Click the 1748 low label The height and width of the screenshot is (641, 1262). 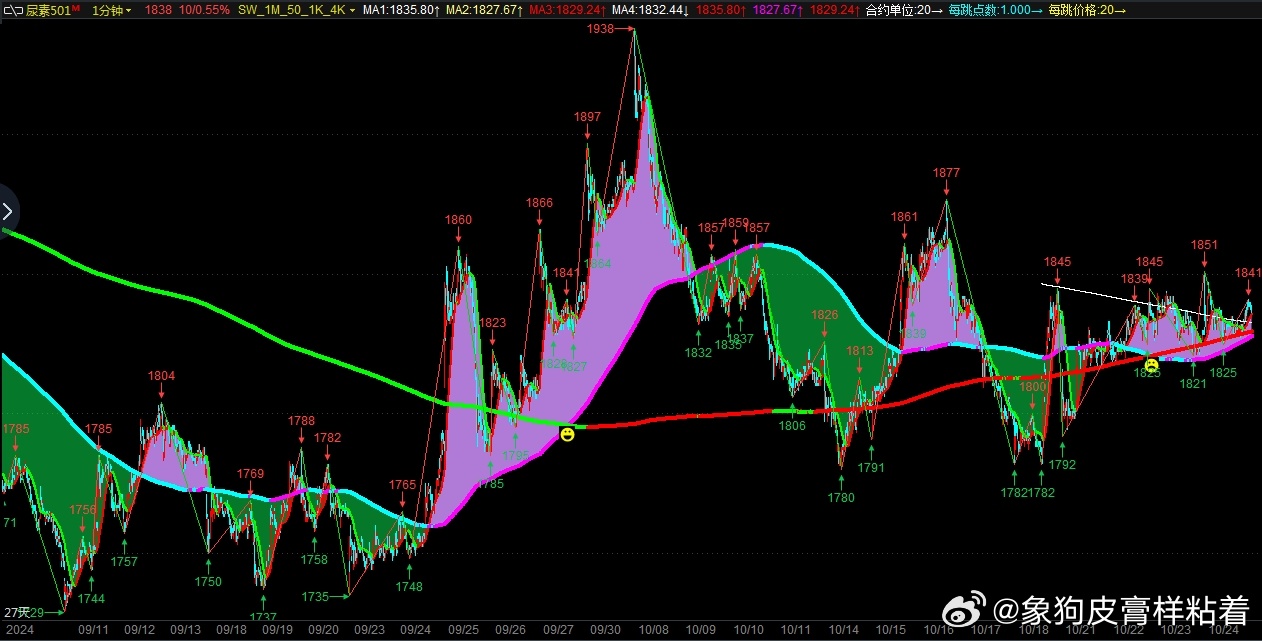pos(409,587)
